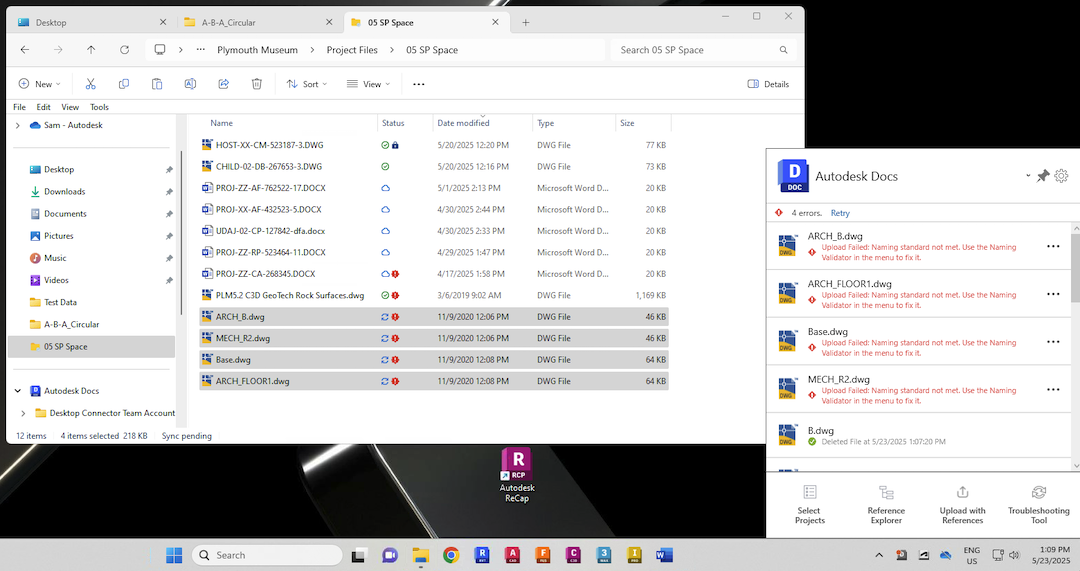Click the Delete trash icon in toolbar

(x=257, y=84)
